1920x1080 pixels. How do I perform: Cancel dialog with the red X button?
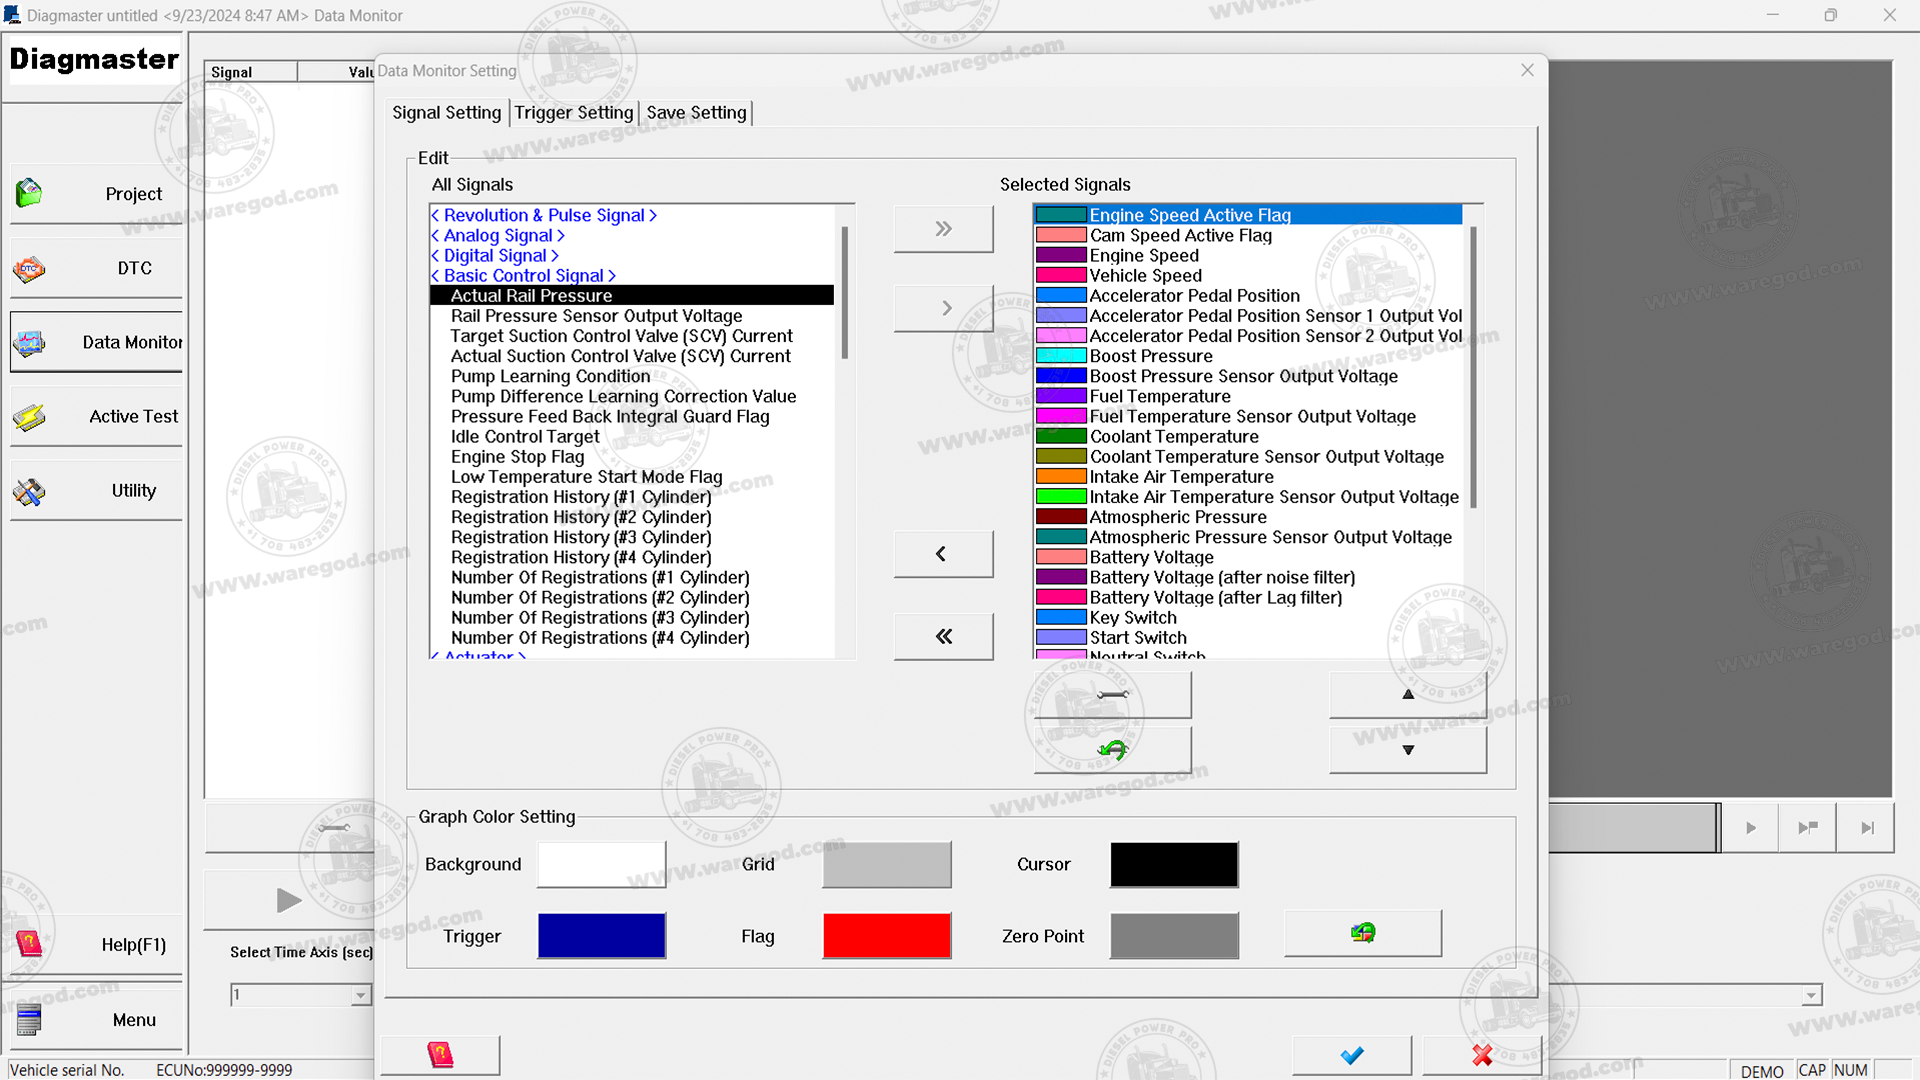(1481, 1055)
